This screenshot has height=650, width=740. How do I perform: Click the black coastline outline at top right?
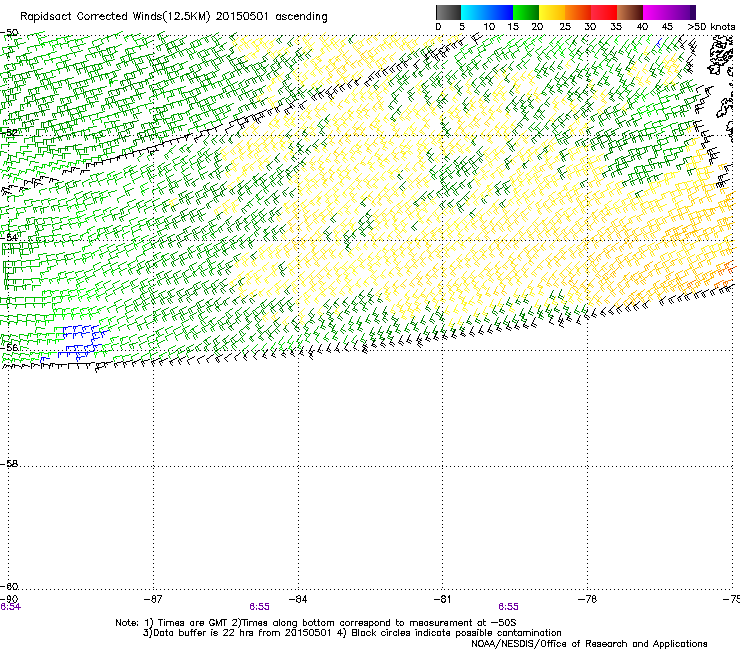pos(721,55)
